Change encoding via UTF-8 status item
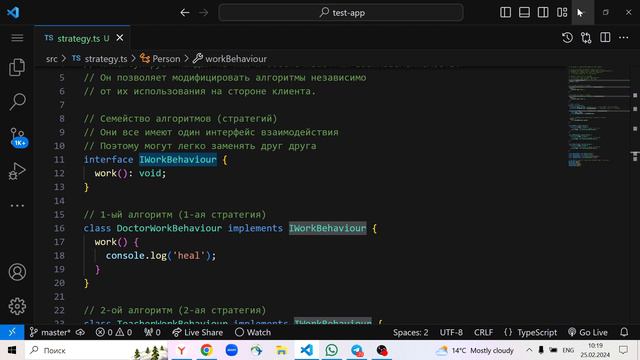Image resolution: width=640 pixels, height=360 pixels. (451, 332)
